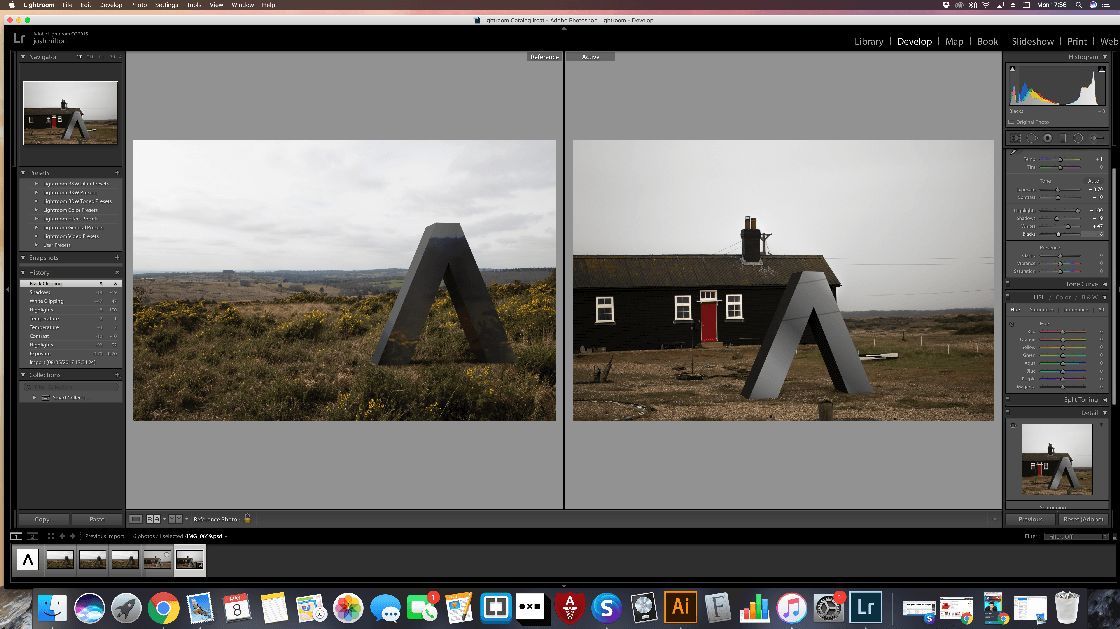Open Grid view from filmstrip bar

coord(51,536)
